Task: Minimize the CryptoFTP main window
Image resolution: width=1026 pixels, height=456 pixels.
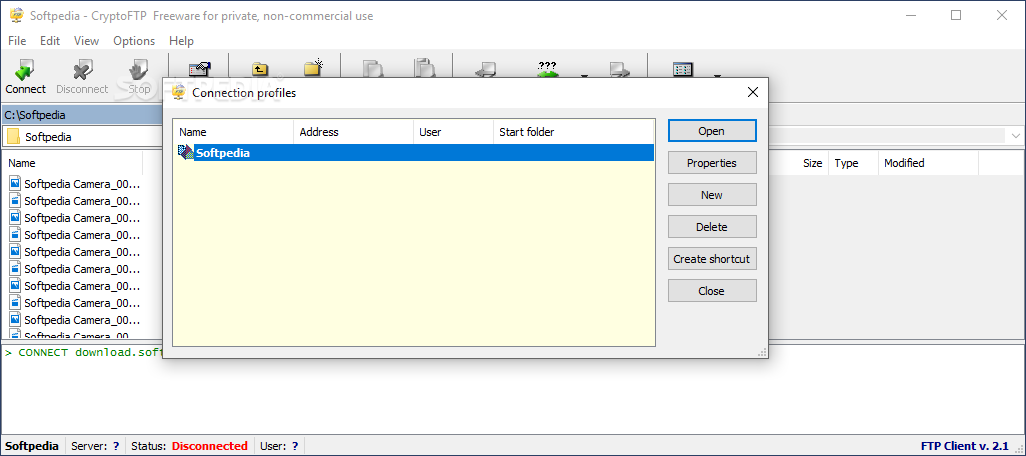Action: (x=910, y=15)
